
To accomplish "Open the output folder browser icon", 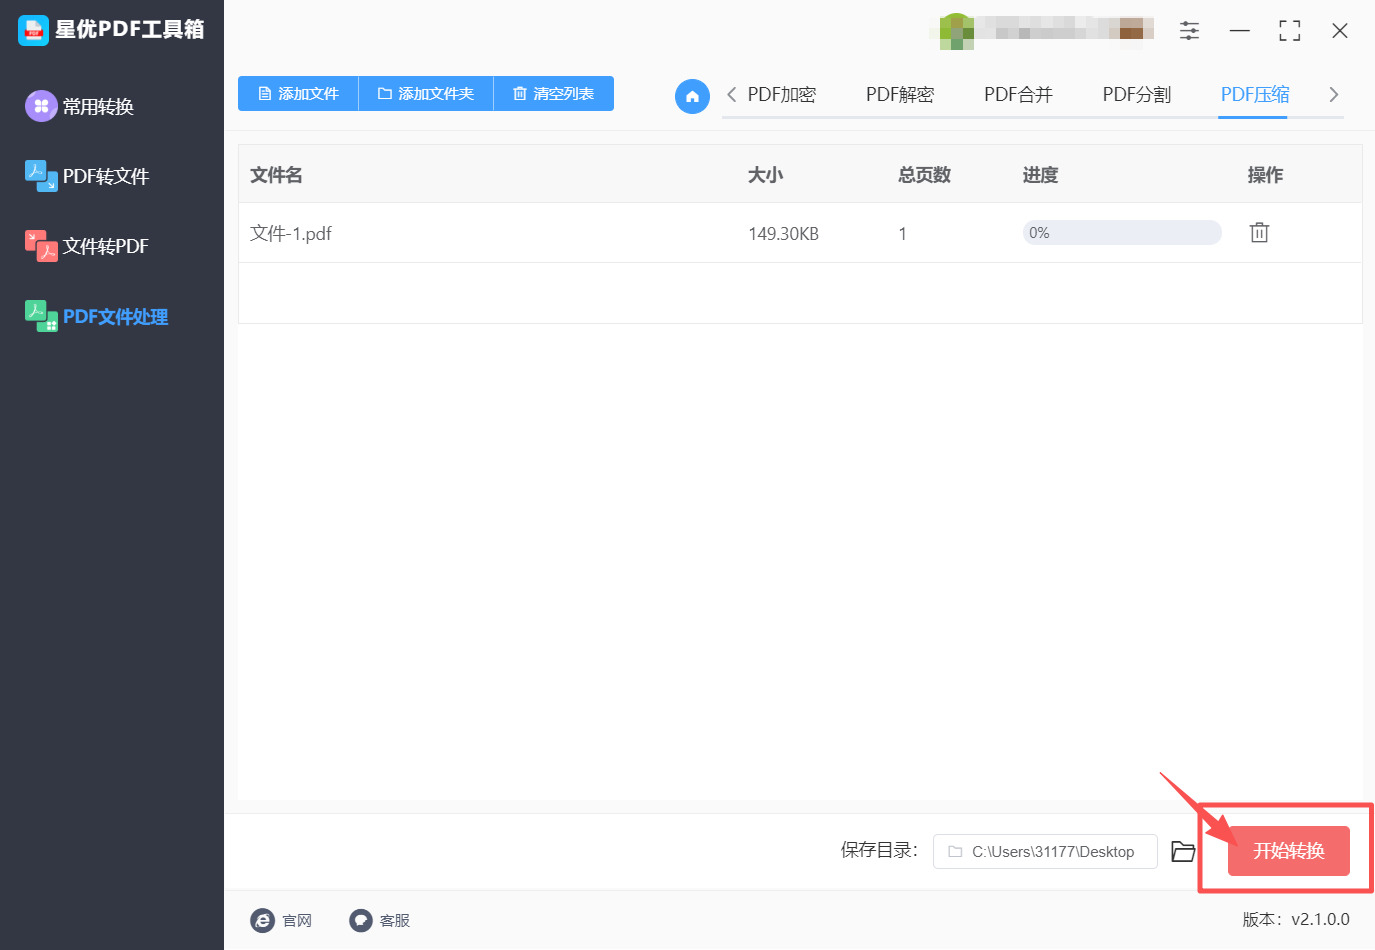I will (1183, 851).
